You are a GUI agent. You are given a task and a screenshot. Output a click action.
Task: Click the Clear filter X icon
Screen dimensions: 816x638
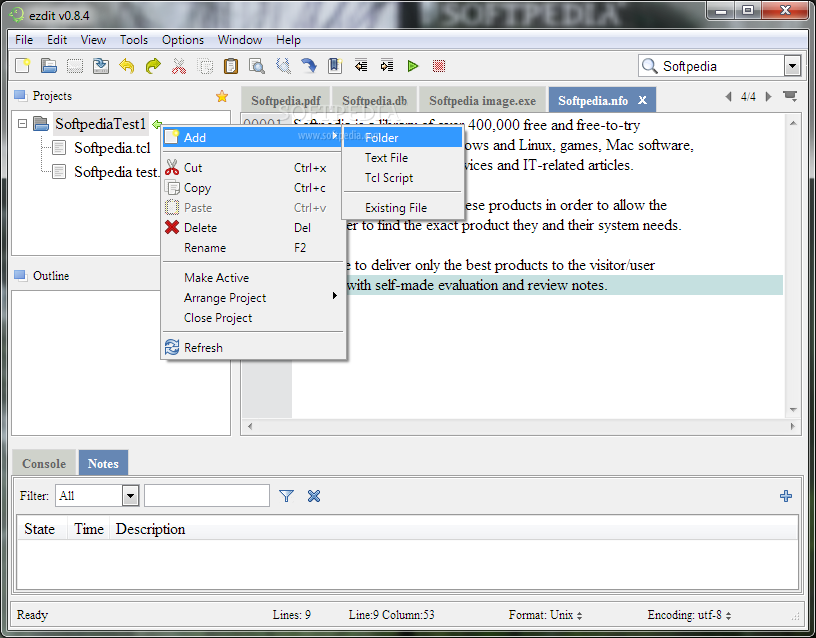(314, 496)
